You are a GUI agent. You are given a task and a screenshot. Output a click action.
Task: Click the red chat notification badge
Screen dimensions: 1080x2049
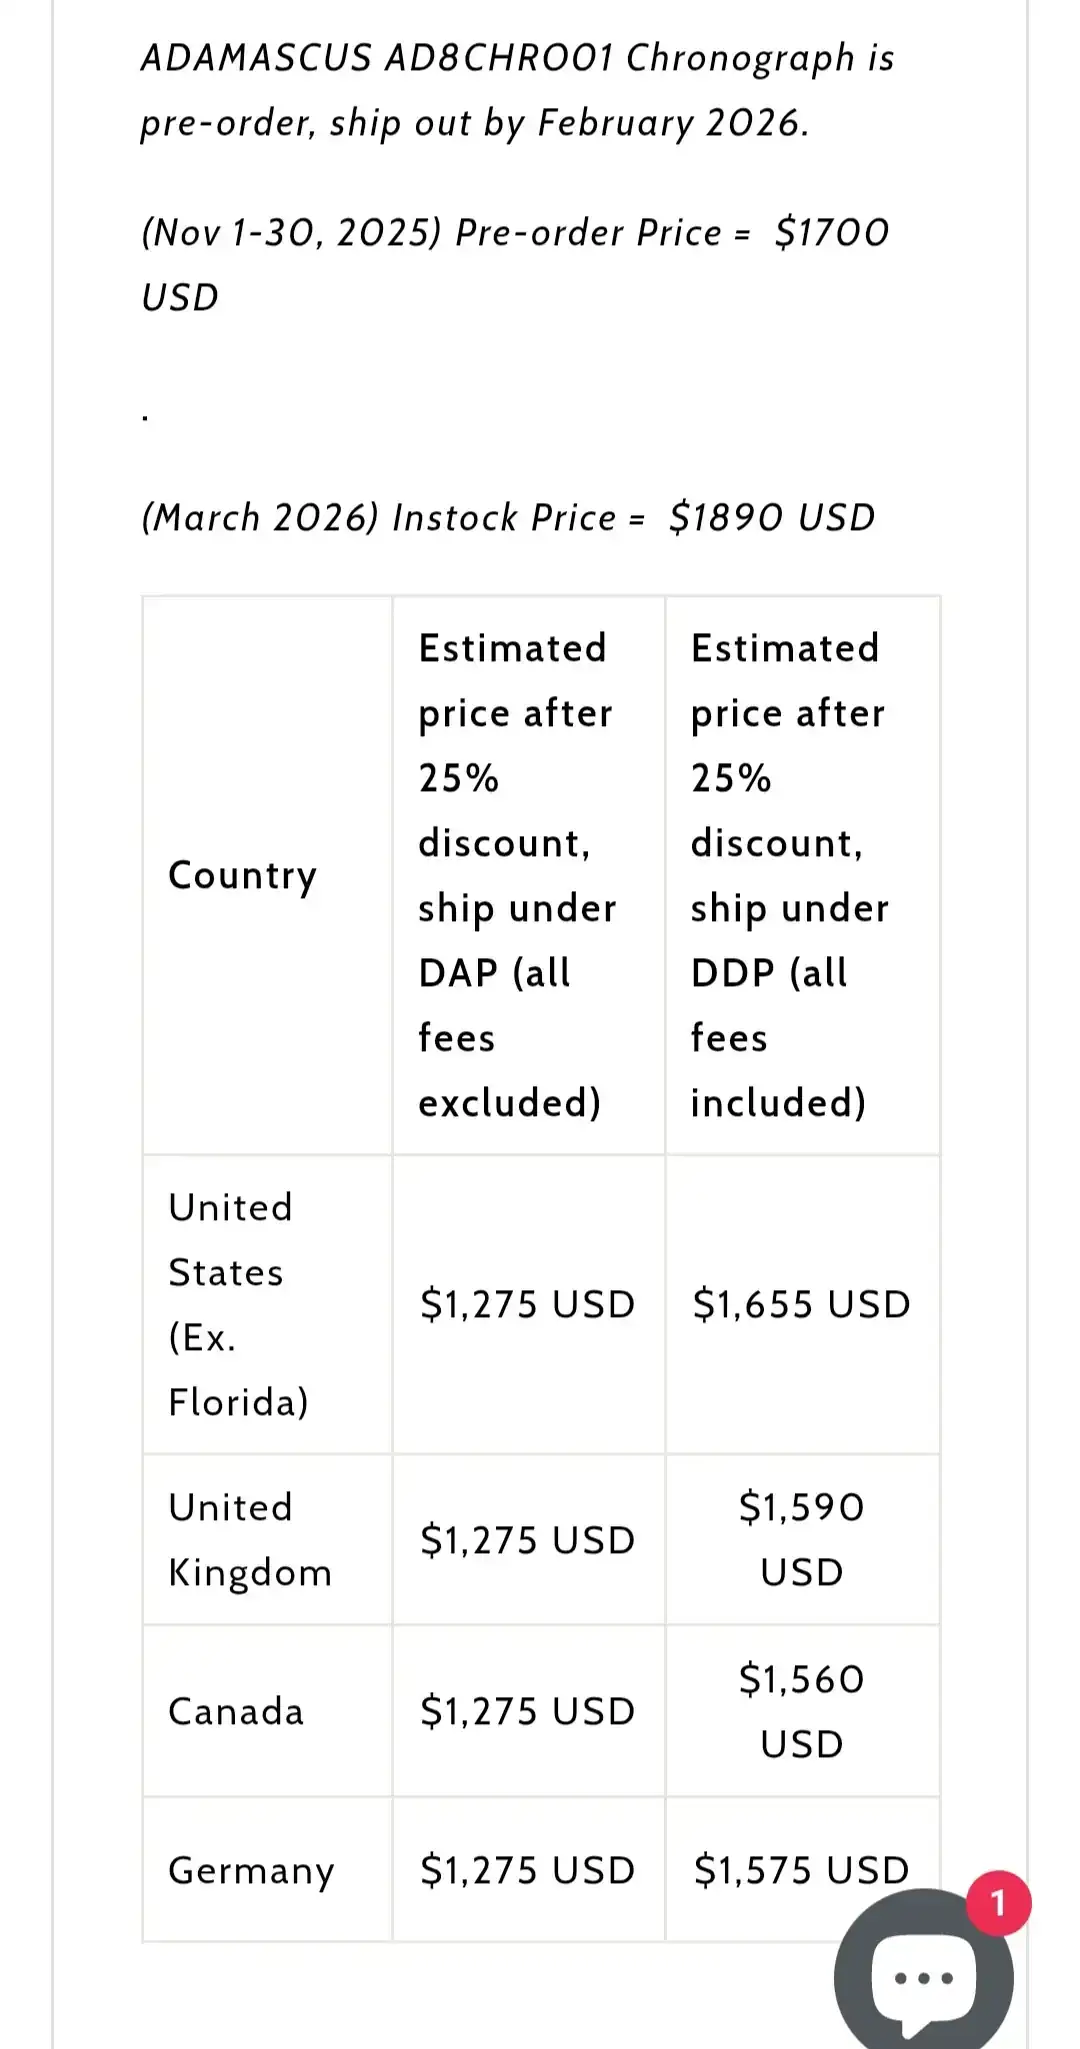click(997, 1902)
